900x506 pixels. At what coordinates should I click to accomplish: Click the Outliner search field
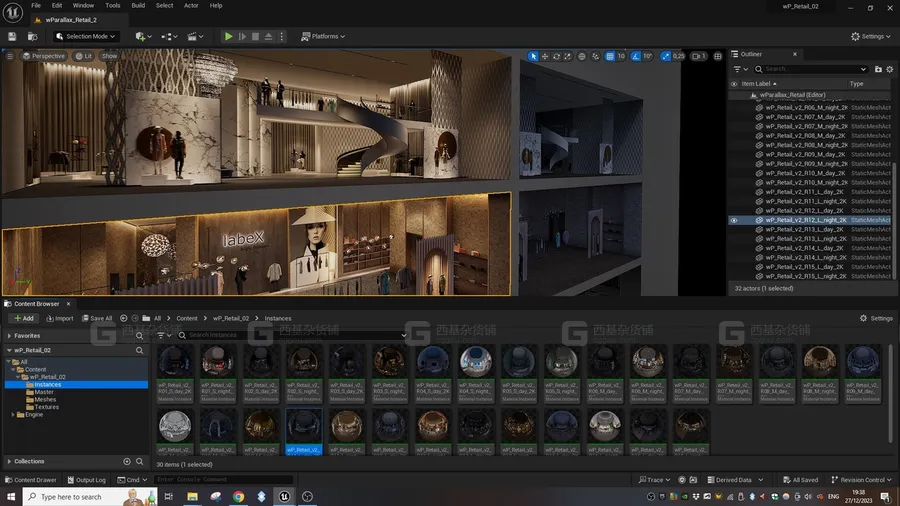(x=810, y=69)
